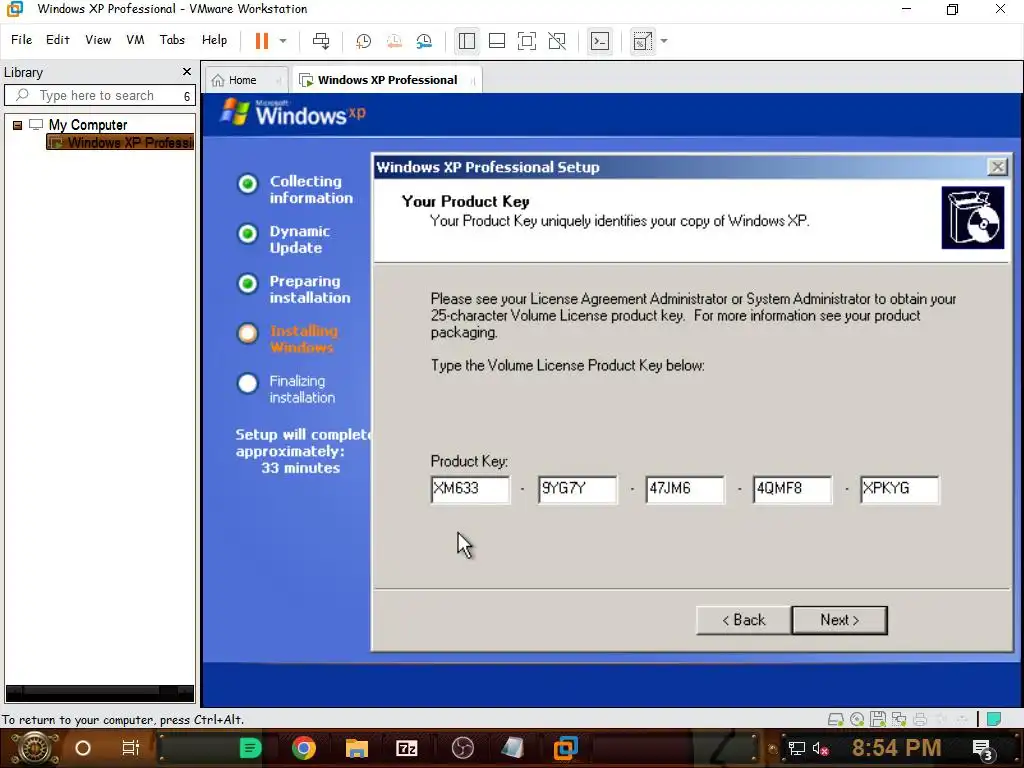Launch Google Chrome from taskbar
Screen dimensions: 1024x768
pos(304,748)
